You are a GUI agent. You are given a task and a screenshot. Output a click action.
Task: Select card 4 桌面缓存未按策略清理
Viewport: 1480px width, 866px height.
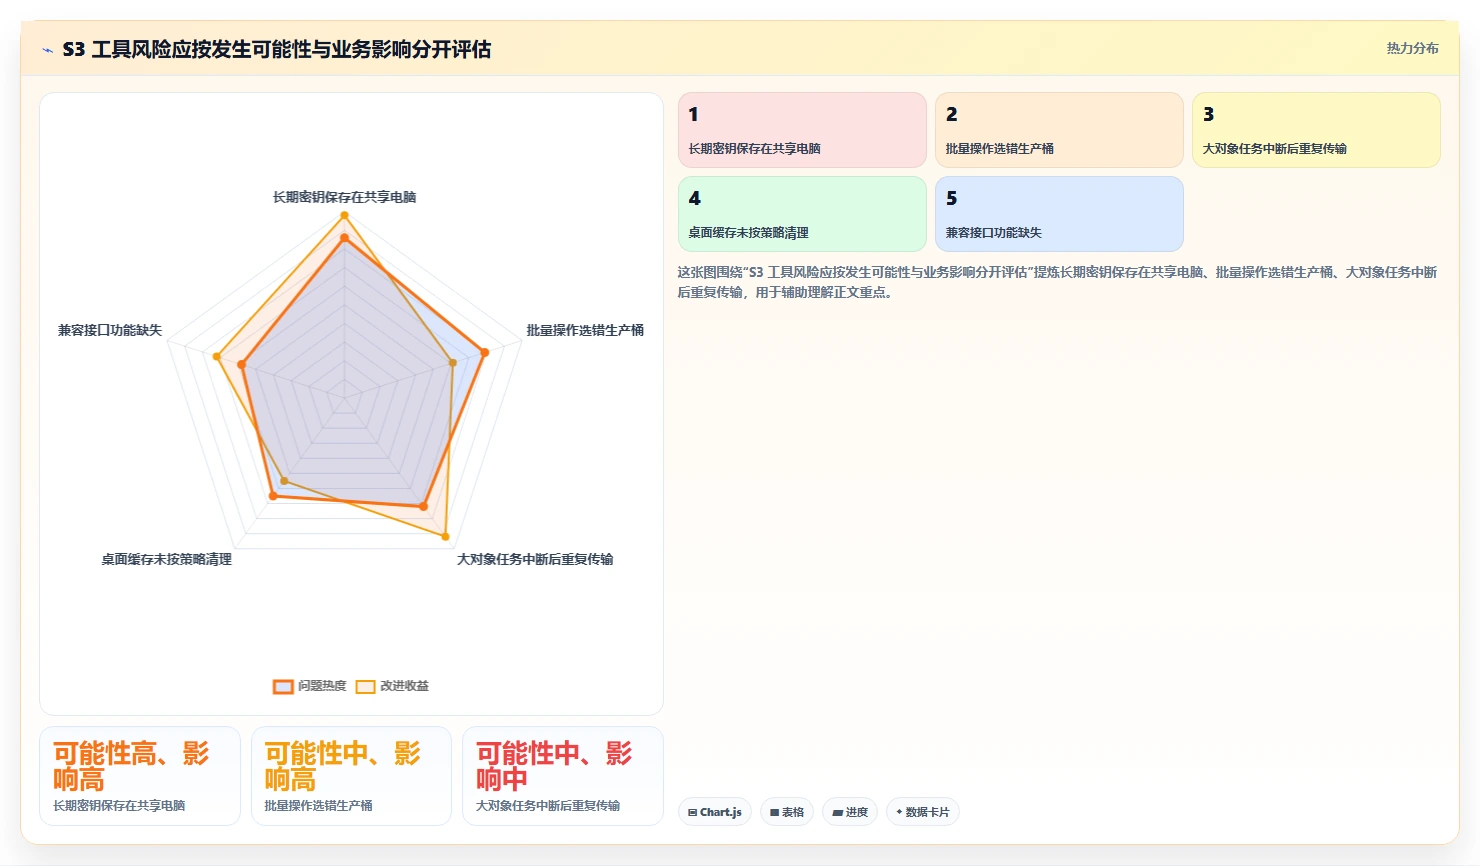coord(802,214)
